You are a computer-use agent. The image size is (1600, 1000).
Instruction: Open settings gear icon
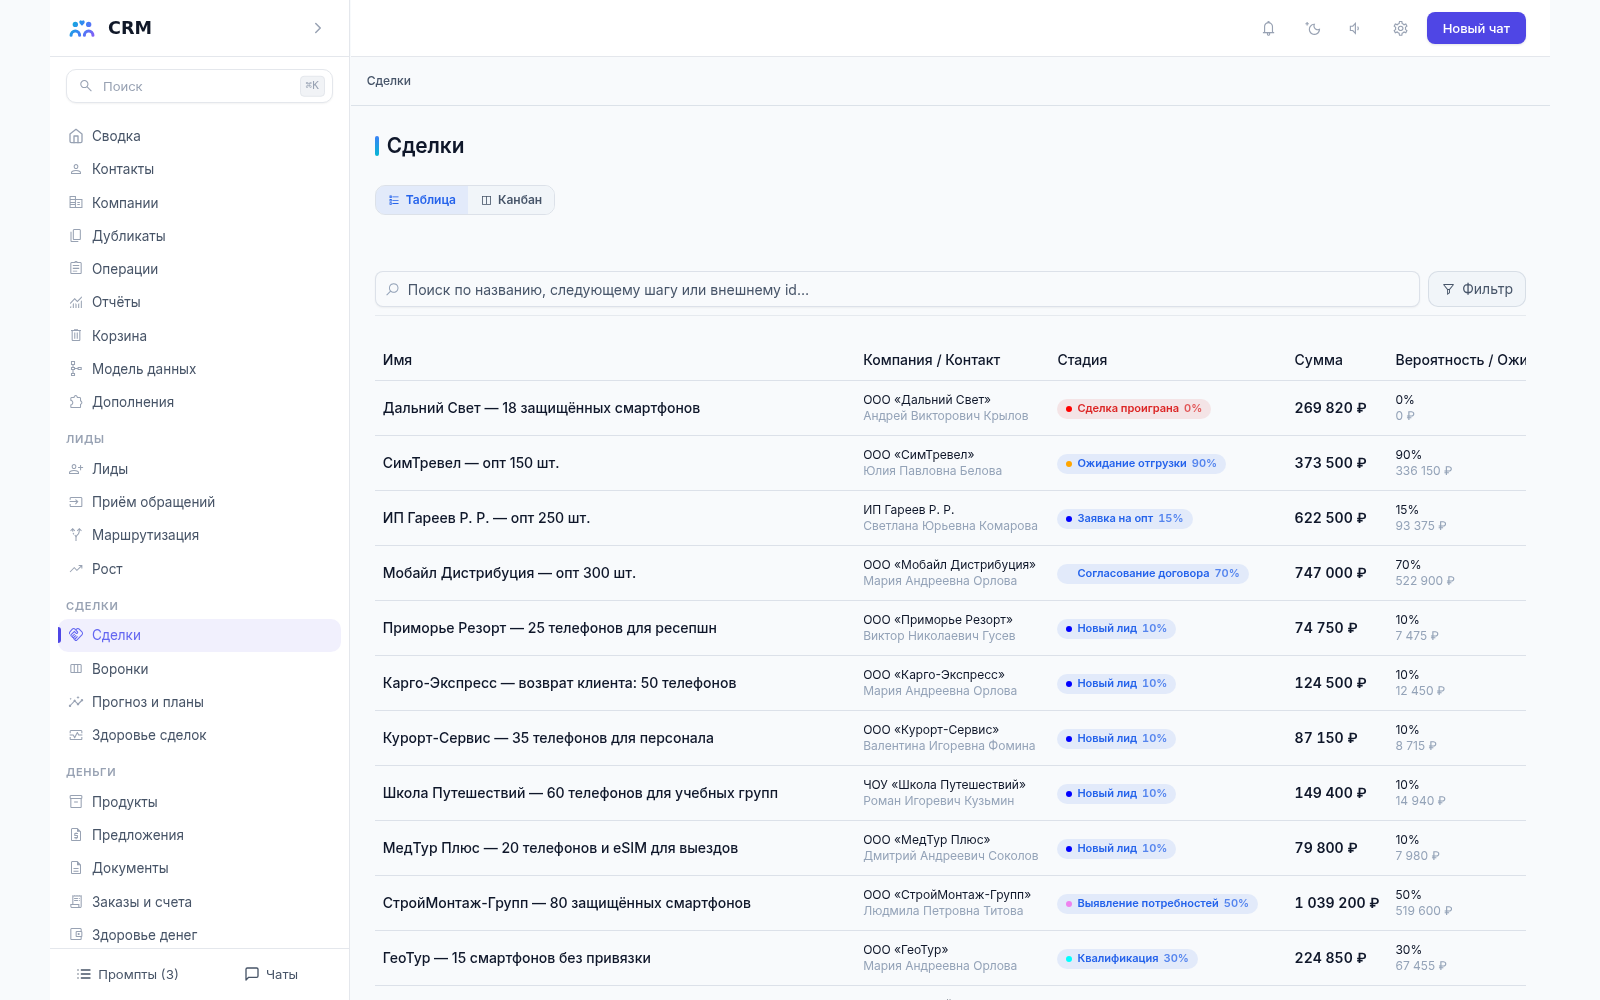coord(1400,28)
